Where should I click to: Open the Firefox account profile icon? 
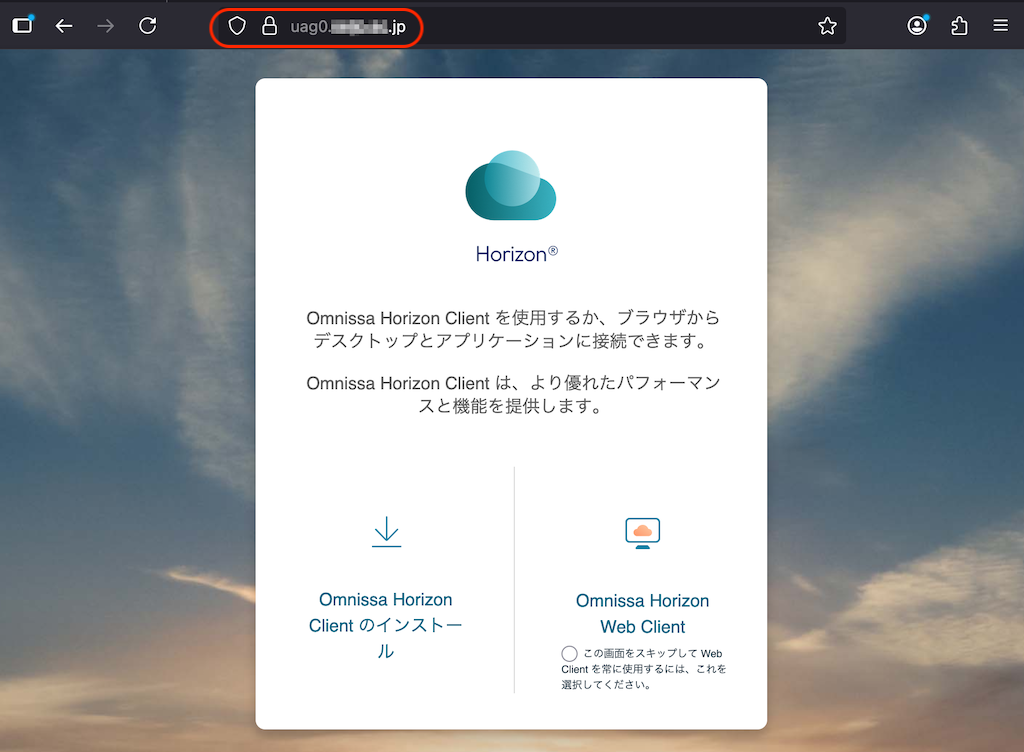pos(916,26)
